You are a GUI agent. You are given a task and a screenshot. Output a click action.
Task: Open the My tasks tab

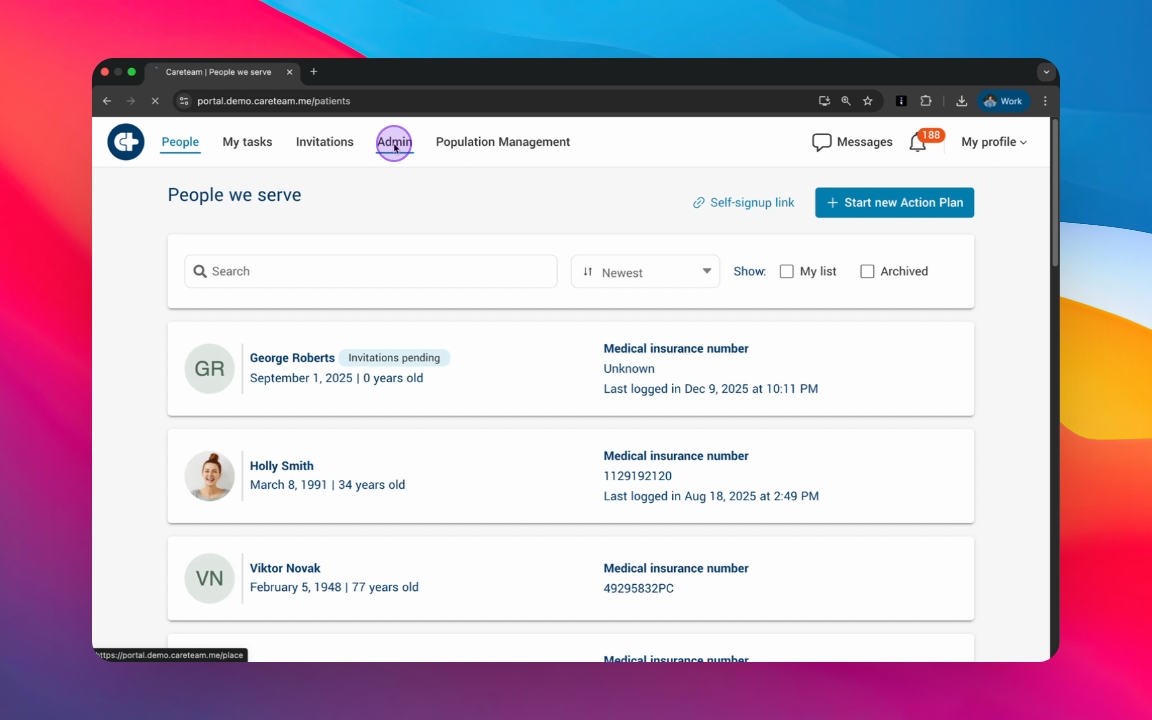coord(247,142)
